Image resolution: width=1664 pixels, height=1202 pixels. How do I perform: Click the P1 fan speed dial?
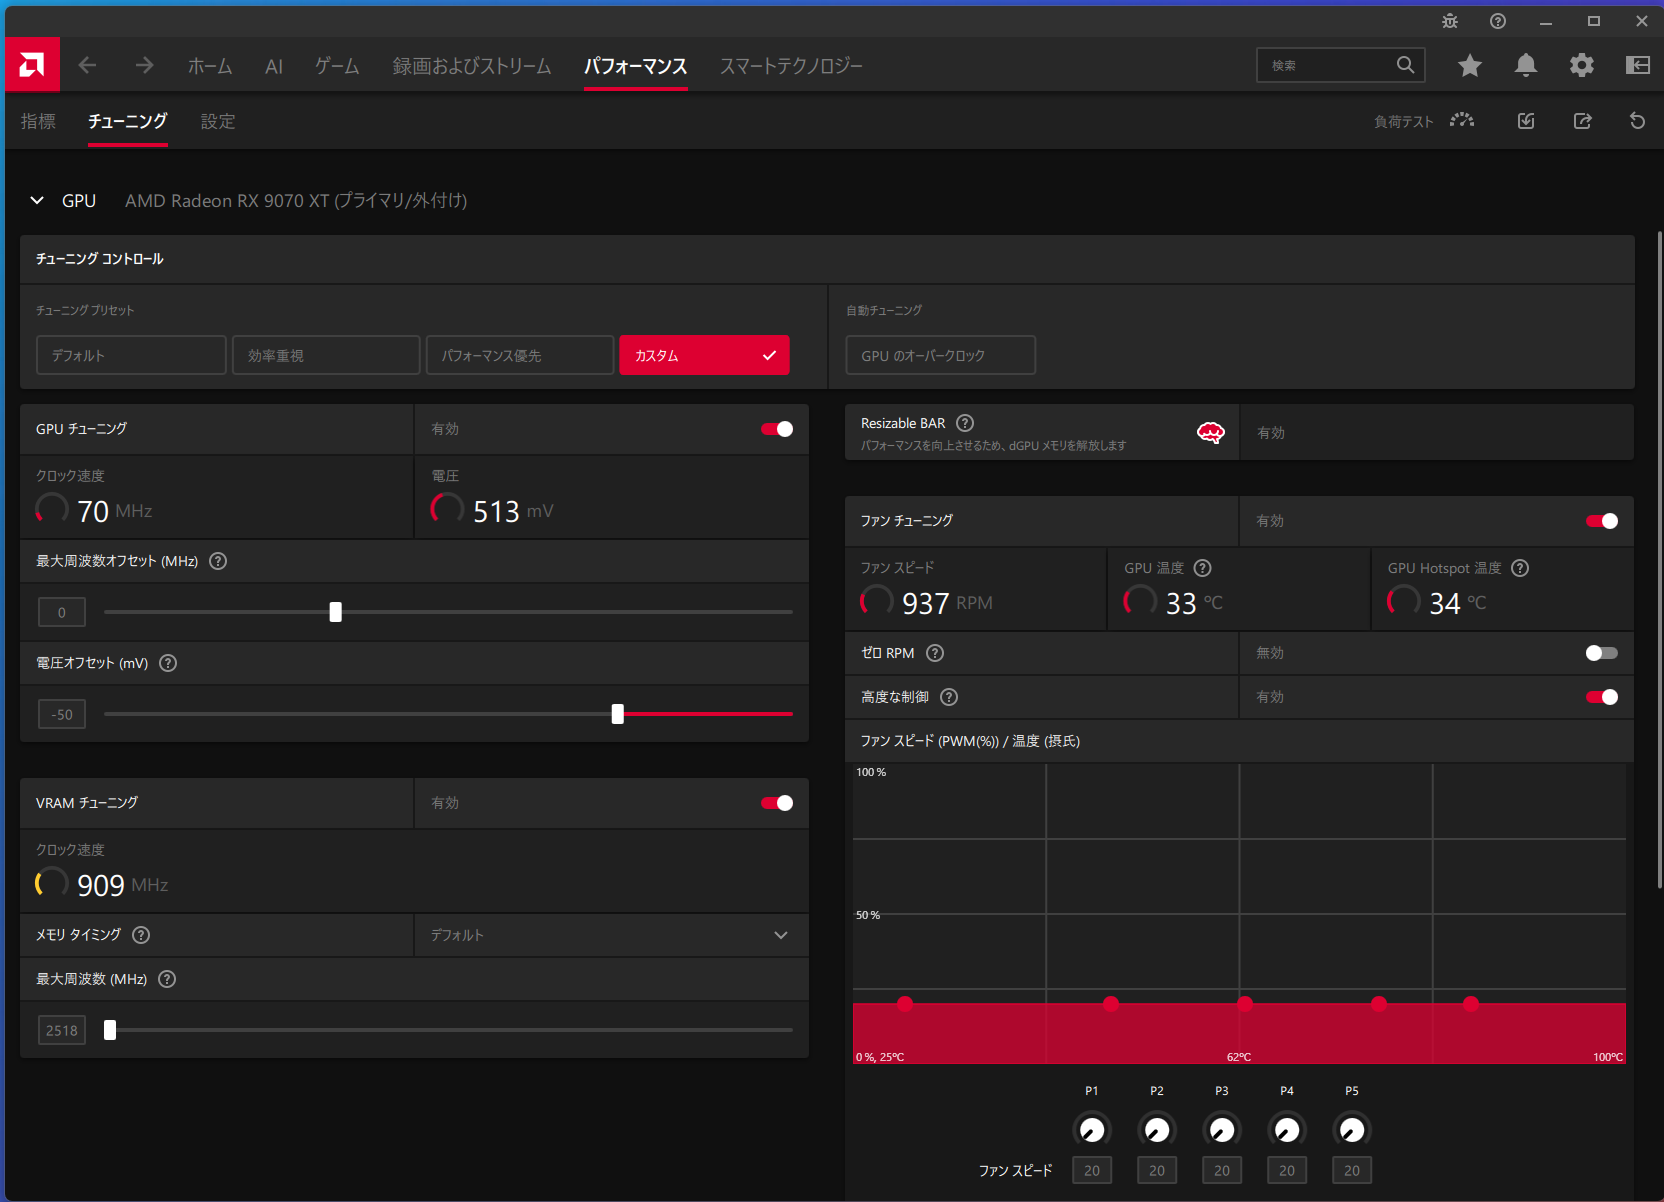coord(1092,1130)
